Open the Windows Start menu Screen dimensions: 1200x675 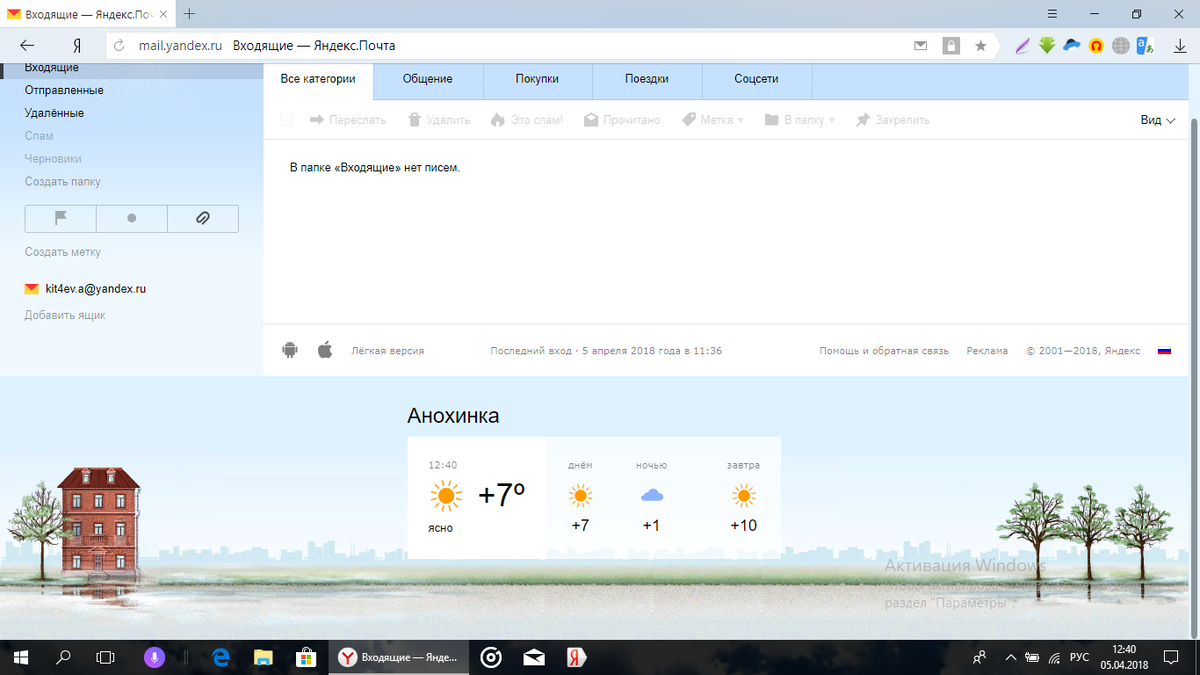point(22,657)
